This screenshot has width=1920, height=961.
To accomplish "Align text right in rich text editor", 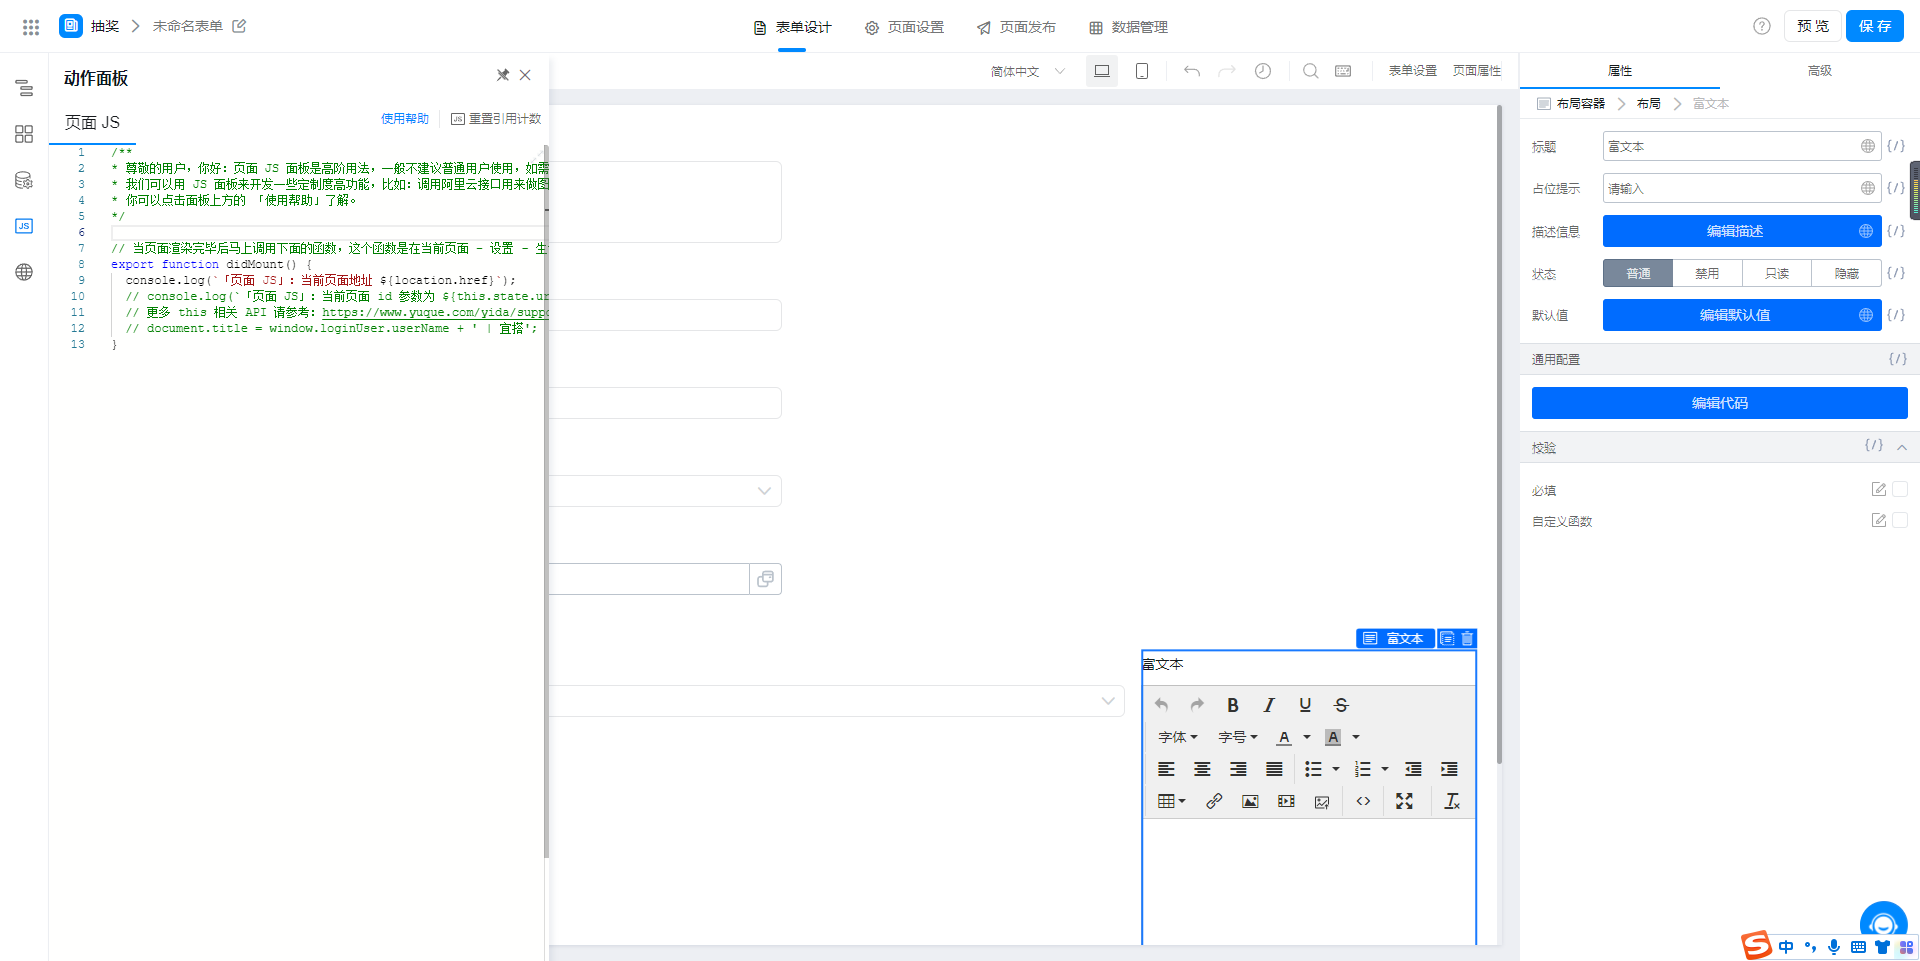I will point(1238,769).
